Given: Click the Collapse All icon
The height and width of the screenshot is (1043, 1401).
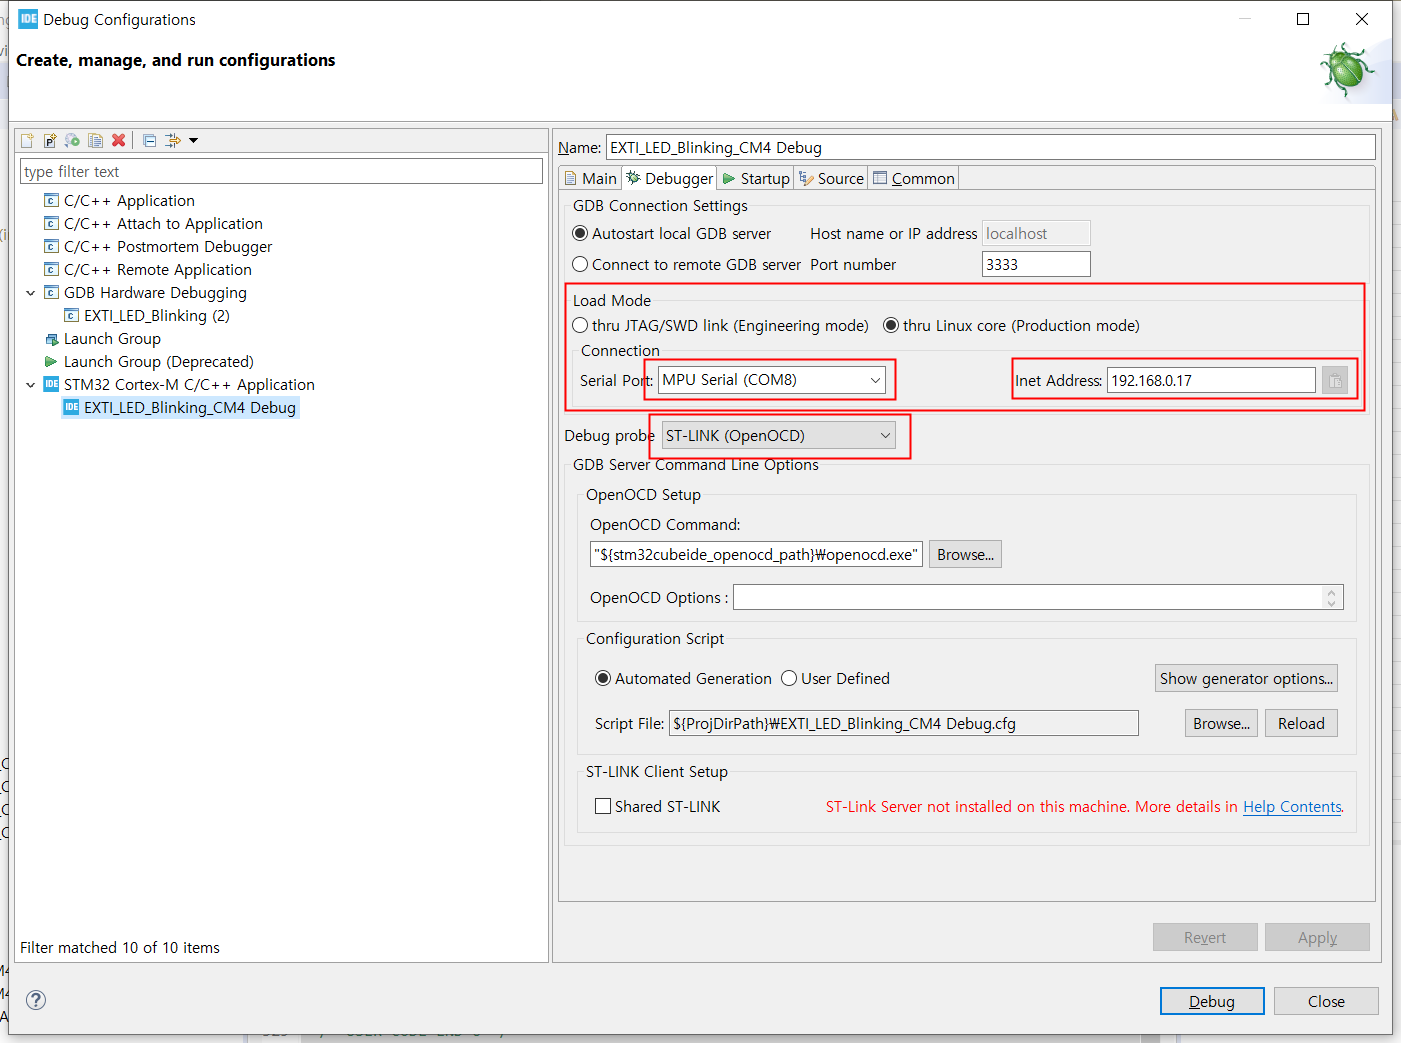Looking at the screenshot, I should tap(149, 140).
